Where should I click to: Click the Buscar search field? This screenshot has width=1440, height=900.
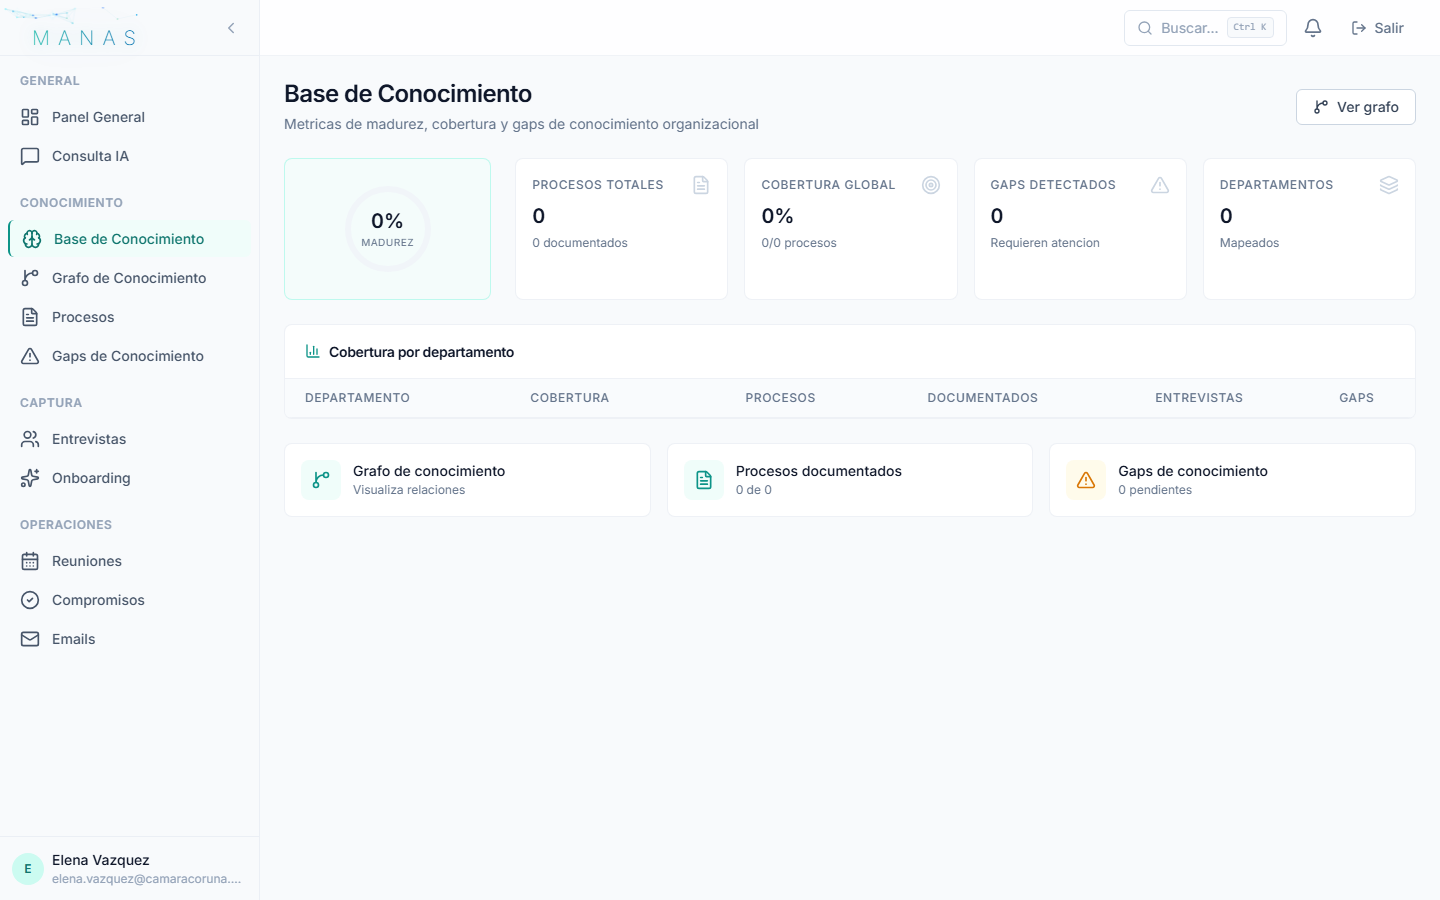(1200, 27)
